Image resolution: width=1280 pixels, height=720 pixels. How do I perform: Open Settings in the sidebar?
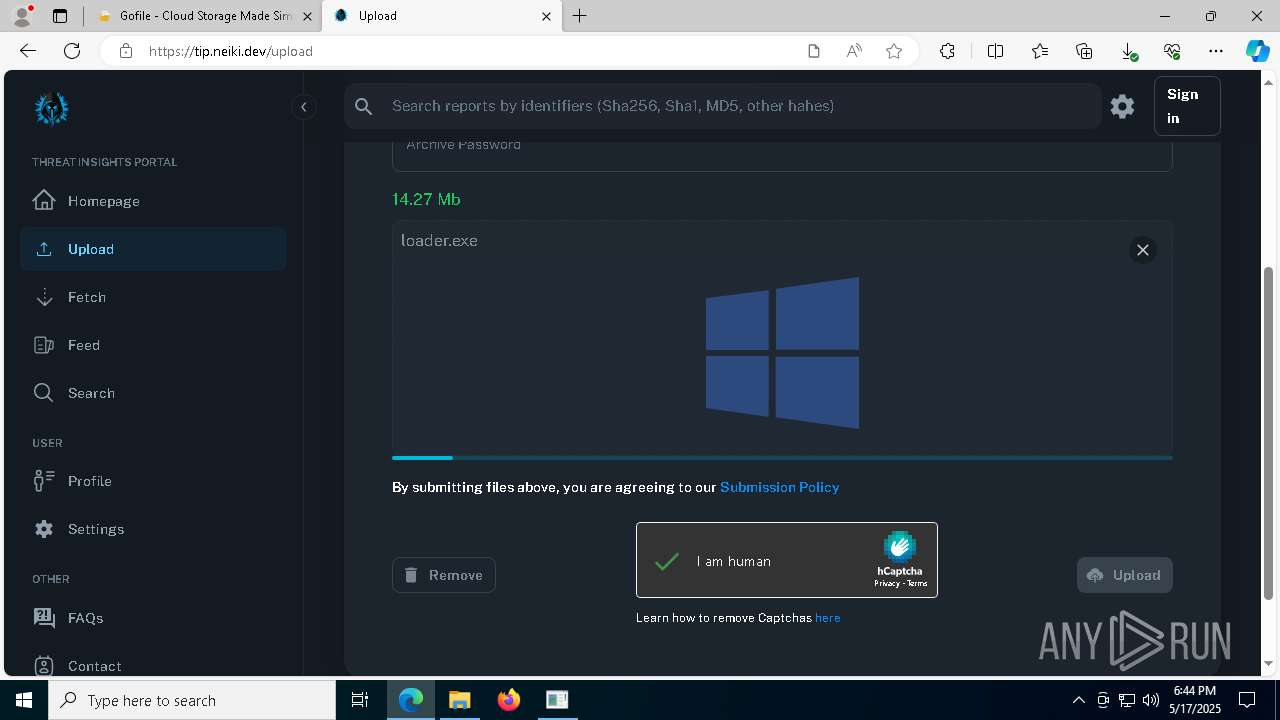153,529
